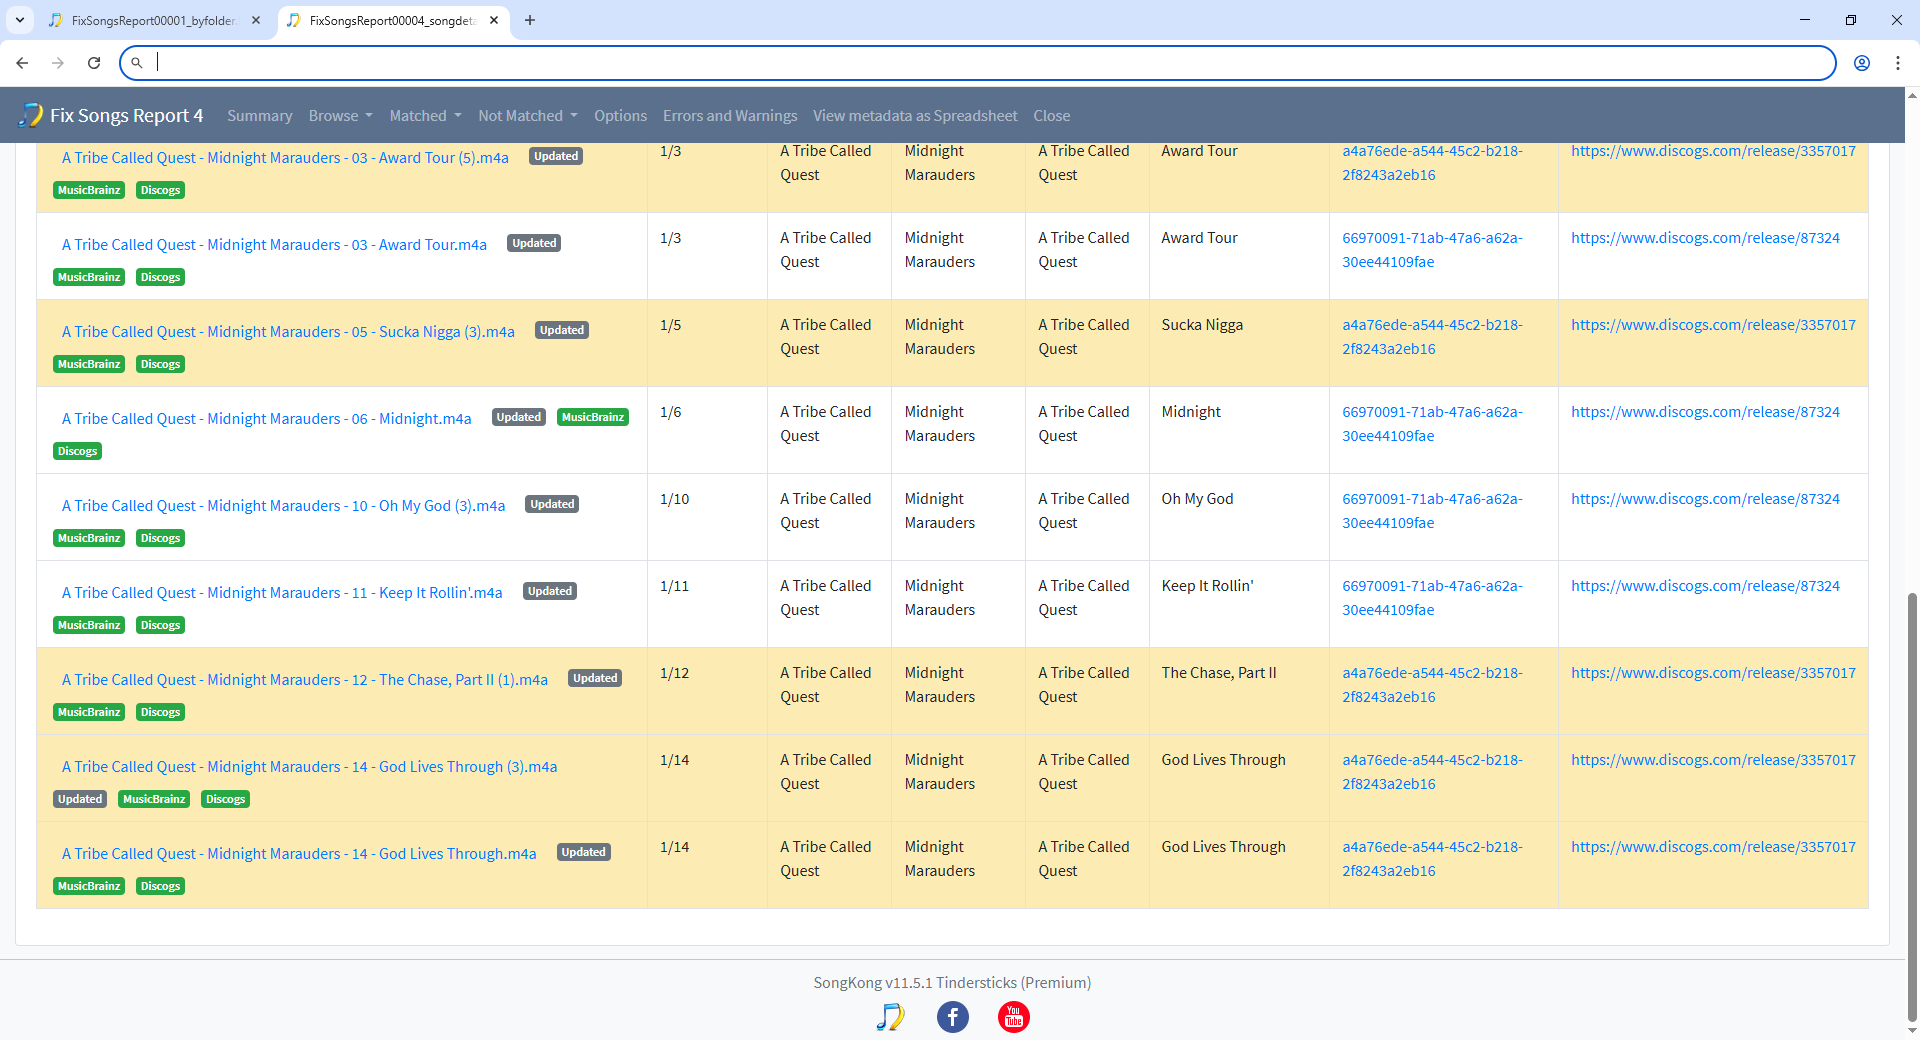
Task: Open the browser profile icon
Action: tap(1862, 63)
